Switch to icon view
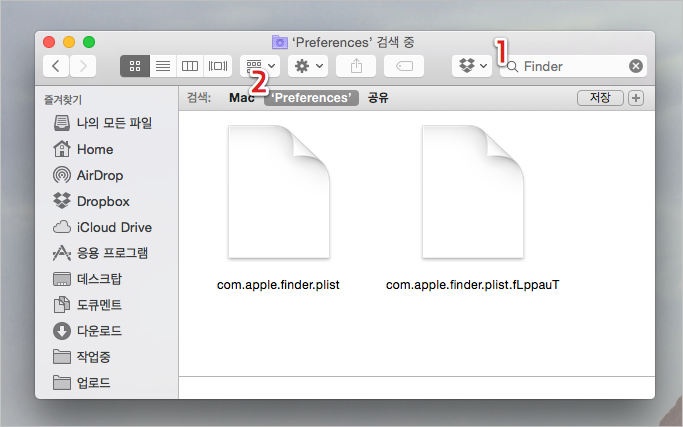Screen dimensions: 683x427 point(135,66)
